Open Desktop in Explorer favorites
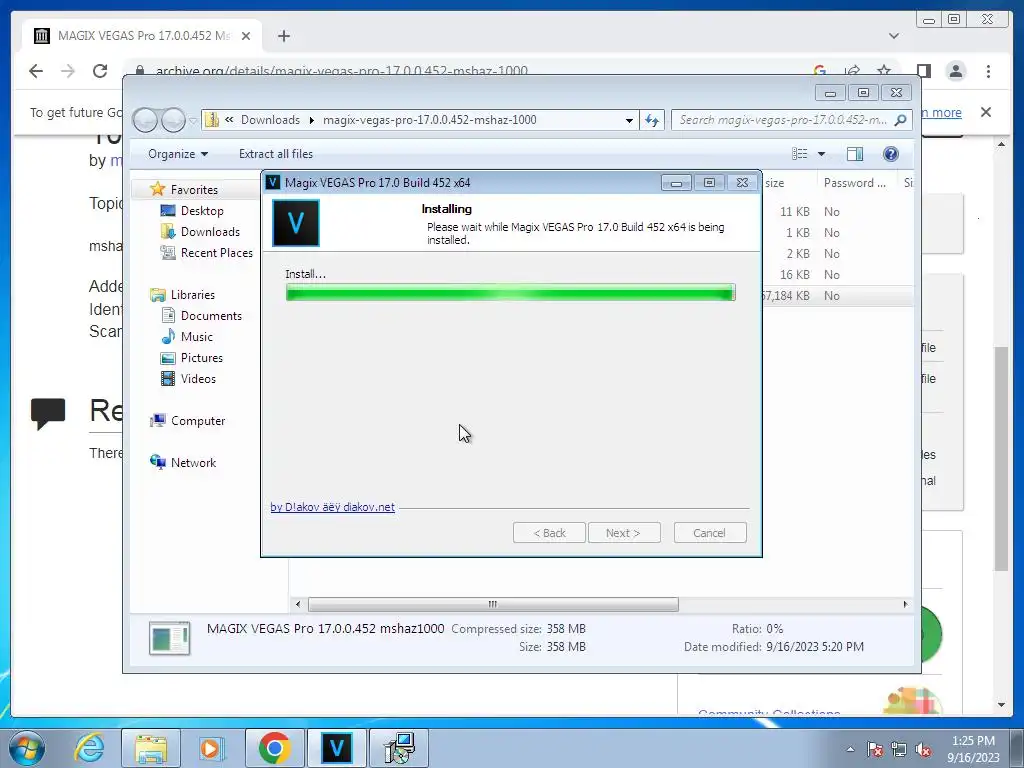This screenshot has width=1024, height=768. tap(202, 211)
